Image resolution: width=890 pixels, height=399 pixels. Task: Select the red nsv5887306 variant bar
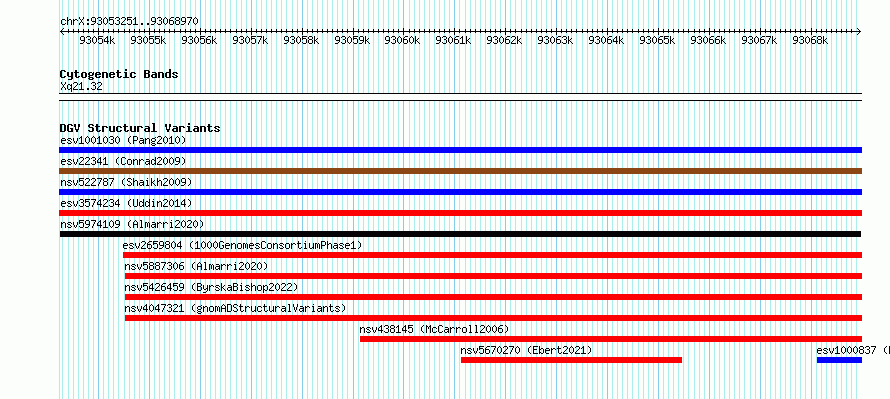coord(493,276)
